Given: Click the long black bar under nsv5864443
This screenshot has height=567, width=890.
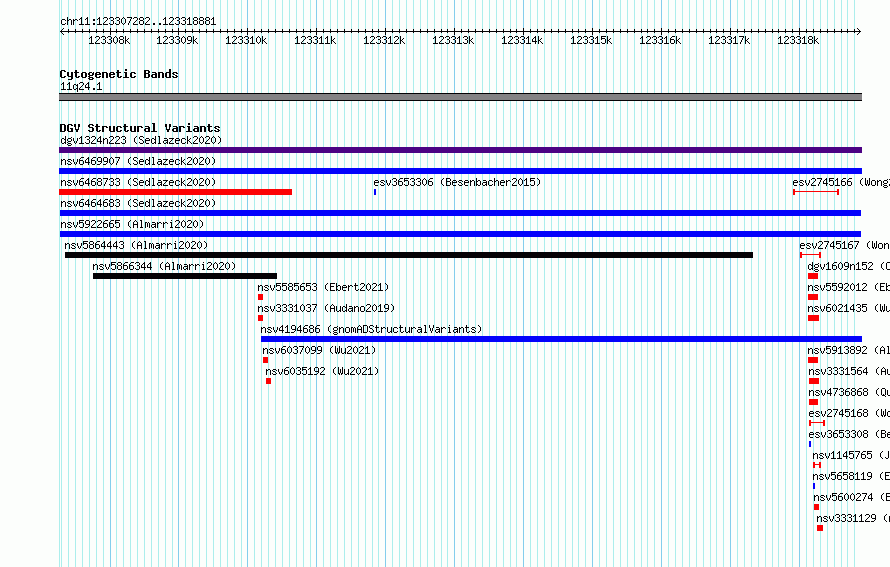Looking at the screenshot, I should pyautogui.click(x=409, y=255).
